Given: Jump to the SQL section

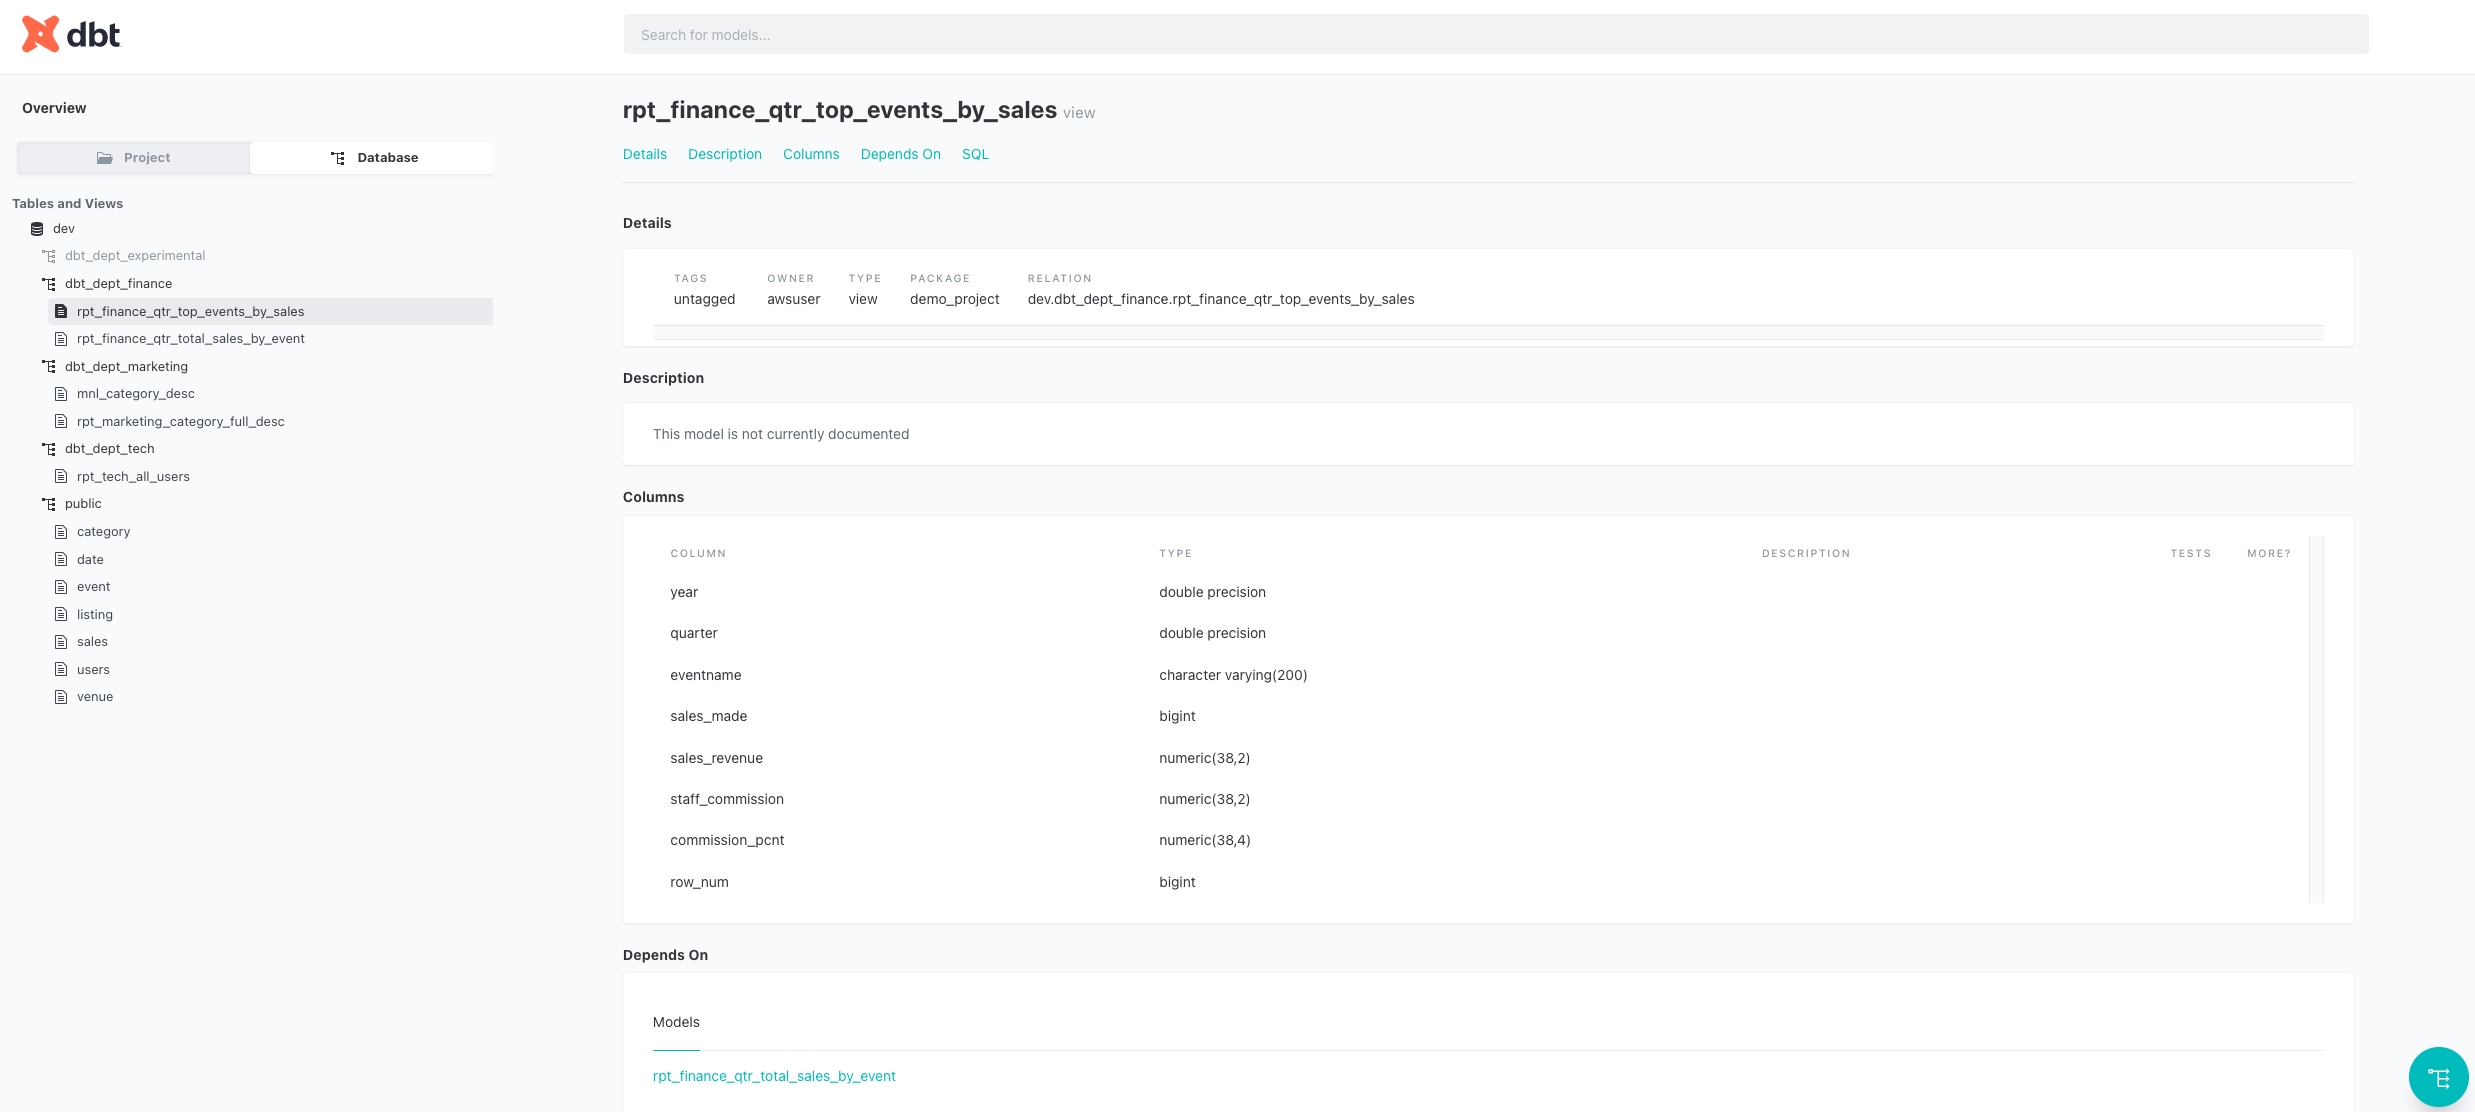Looking at the screenshot, I should 974,154.
